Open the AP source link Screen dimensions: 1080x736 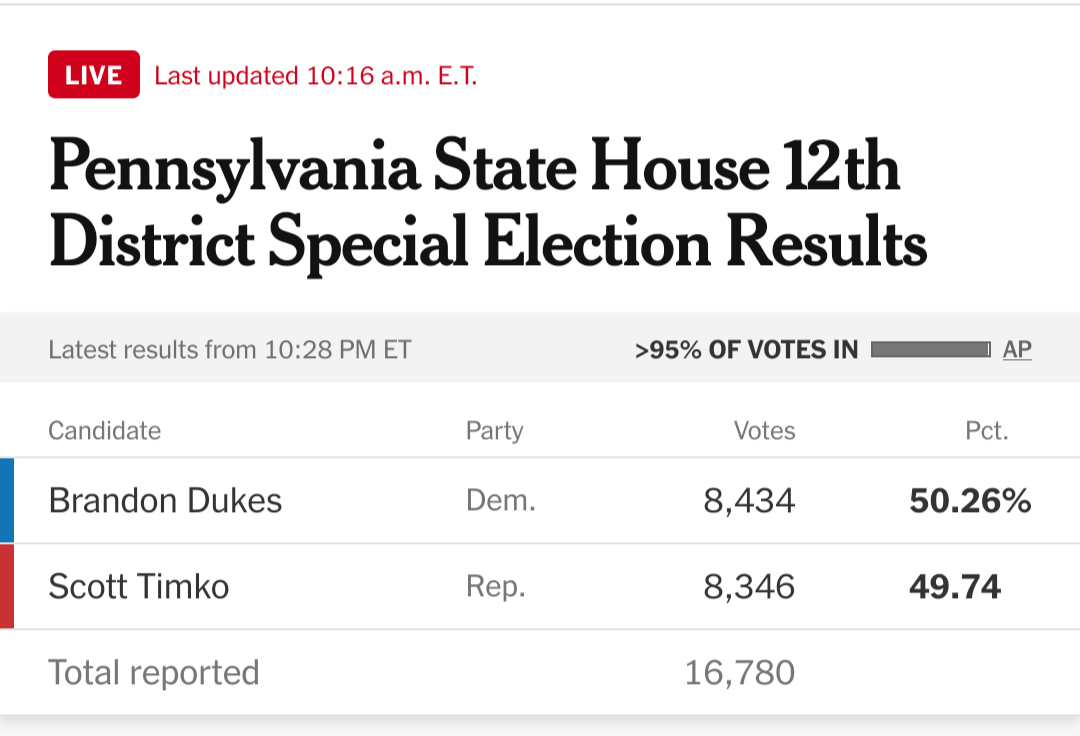1017,349
